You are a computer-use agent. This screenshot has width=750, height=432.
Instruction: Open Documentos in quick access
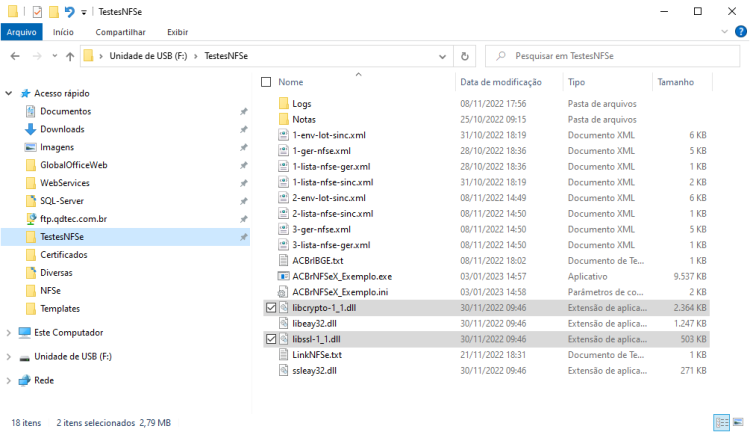click(x=66, y=111)
